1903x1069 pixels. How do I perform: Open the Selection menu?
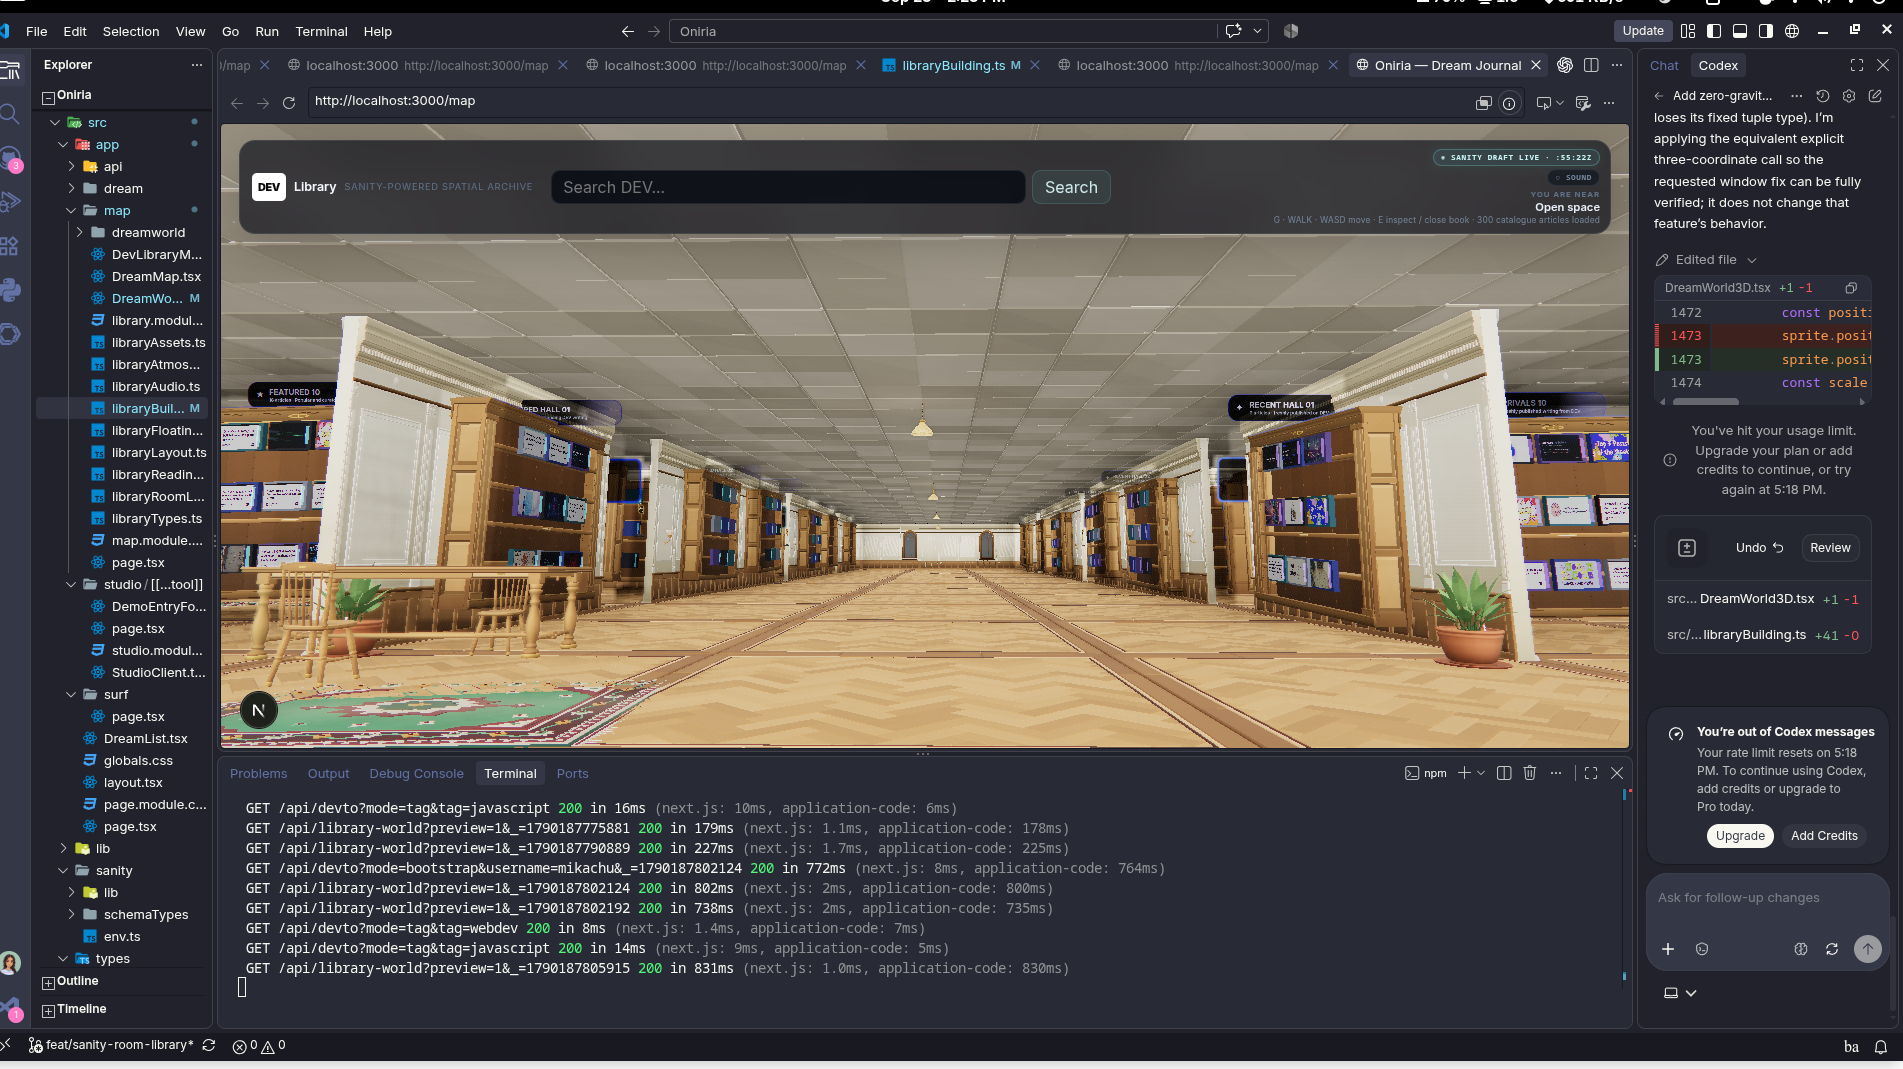(x=131, y=31)
